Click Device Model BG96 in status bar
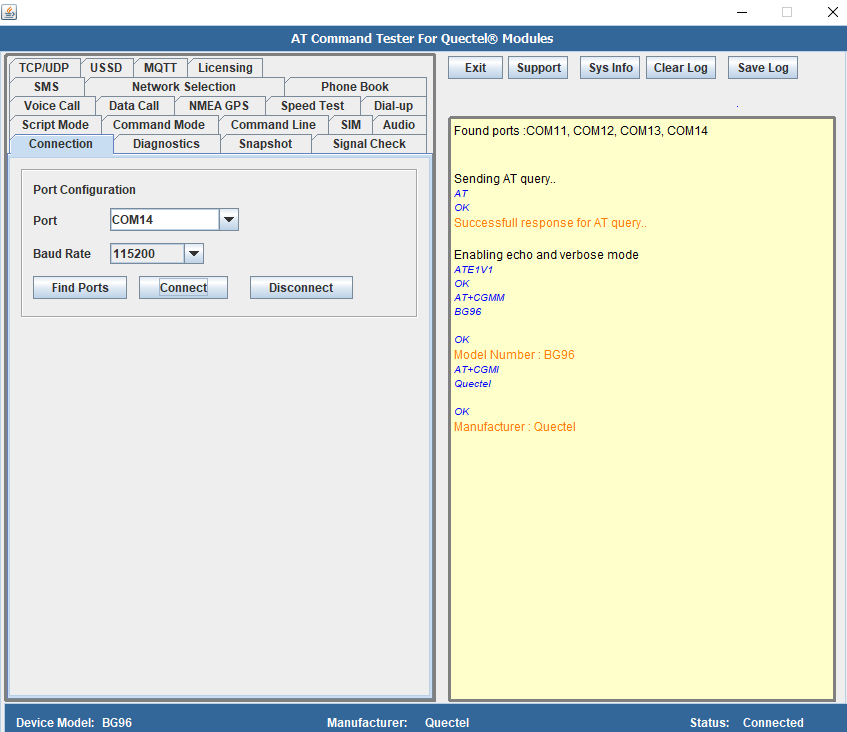The image size is (847, 732). 74,723
